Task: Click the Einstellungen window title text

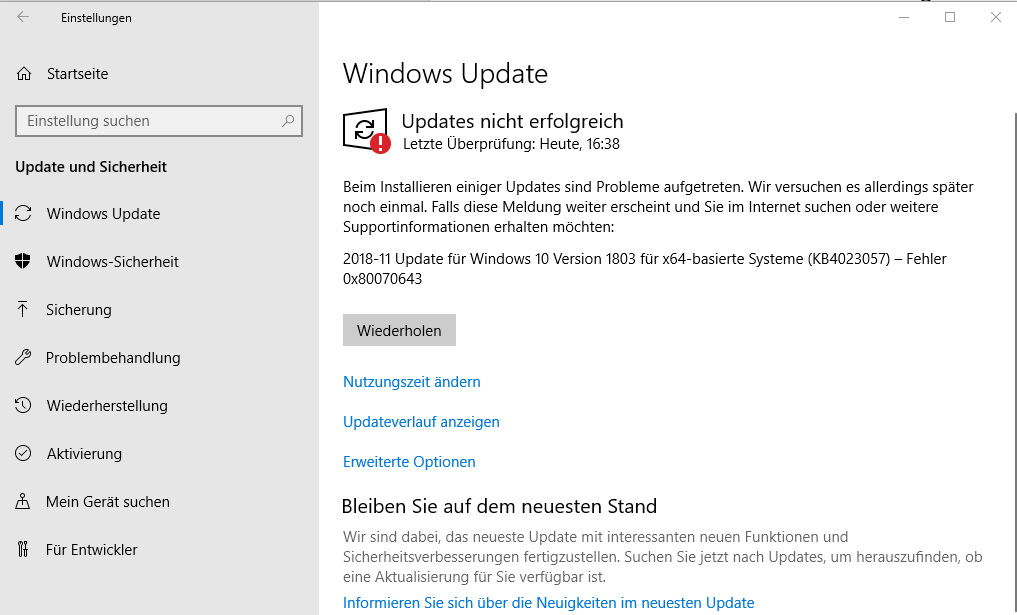Action: (96, 18)
